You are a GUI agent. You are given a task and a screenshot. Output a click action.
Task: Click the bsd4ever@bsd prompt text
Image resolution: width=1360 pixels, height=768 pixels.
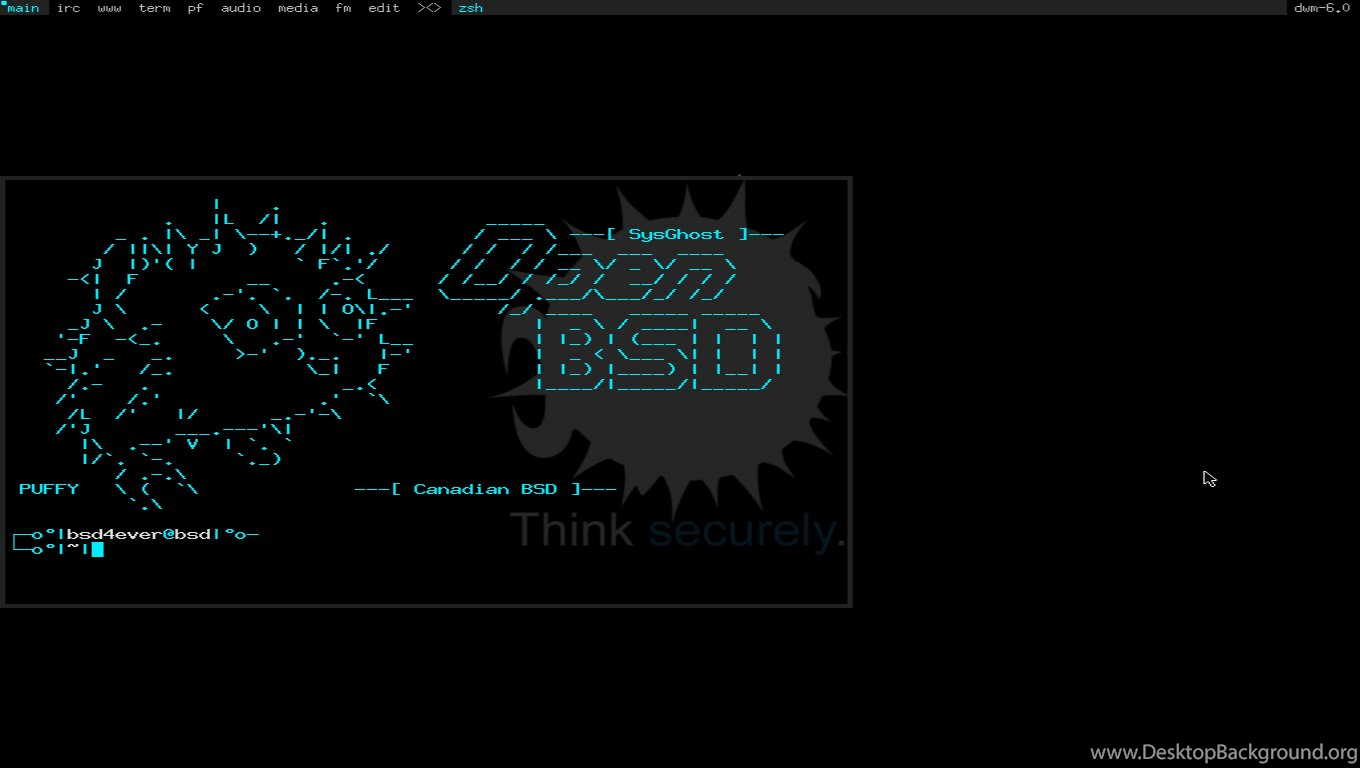coord(138,534)
